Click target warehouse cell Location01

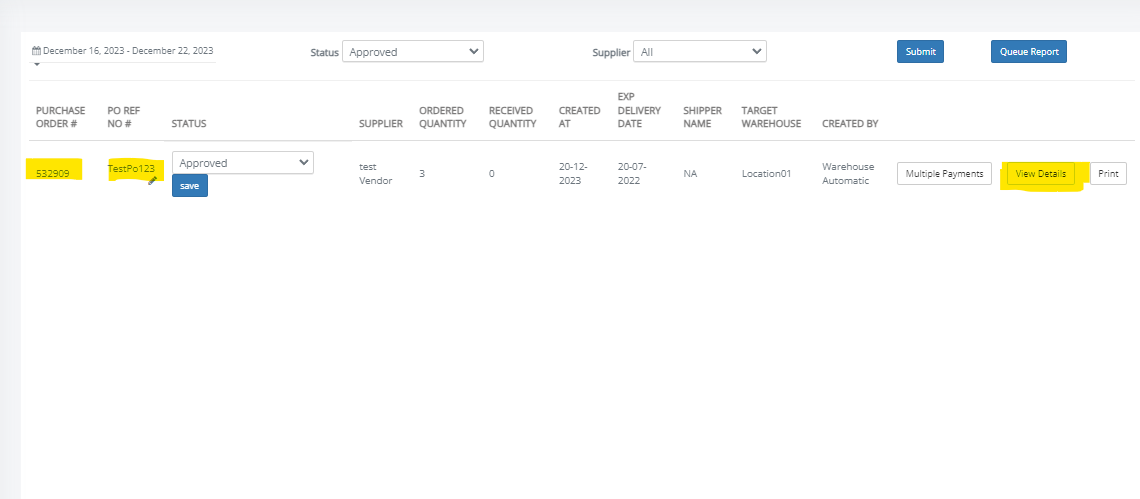767,174
